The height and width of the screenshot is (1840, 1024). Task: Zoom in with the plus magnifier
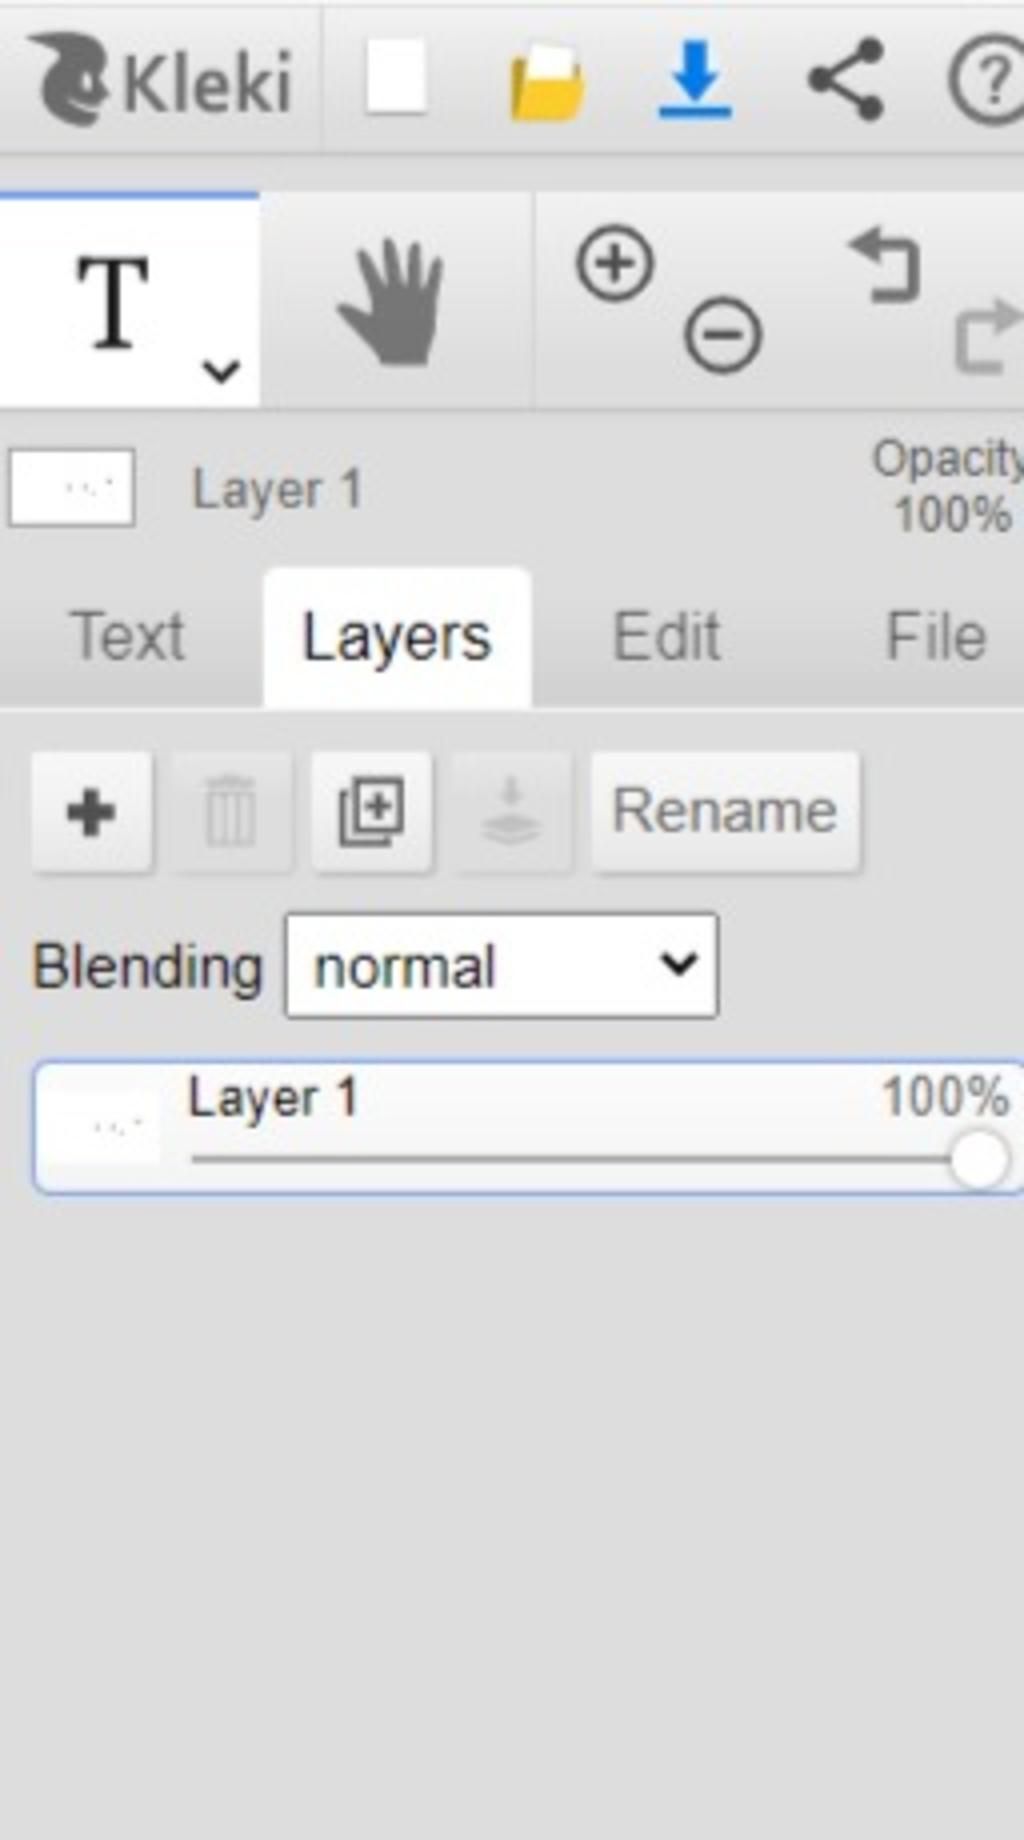615,264
